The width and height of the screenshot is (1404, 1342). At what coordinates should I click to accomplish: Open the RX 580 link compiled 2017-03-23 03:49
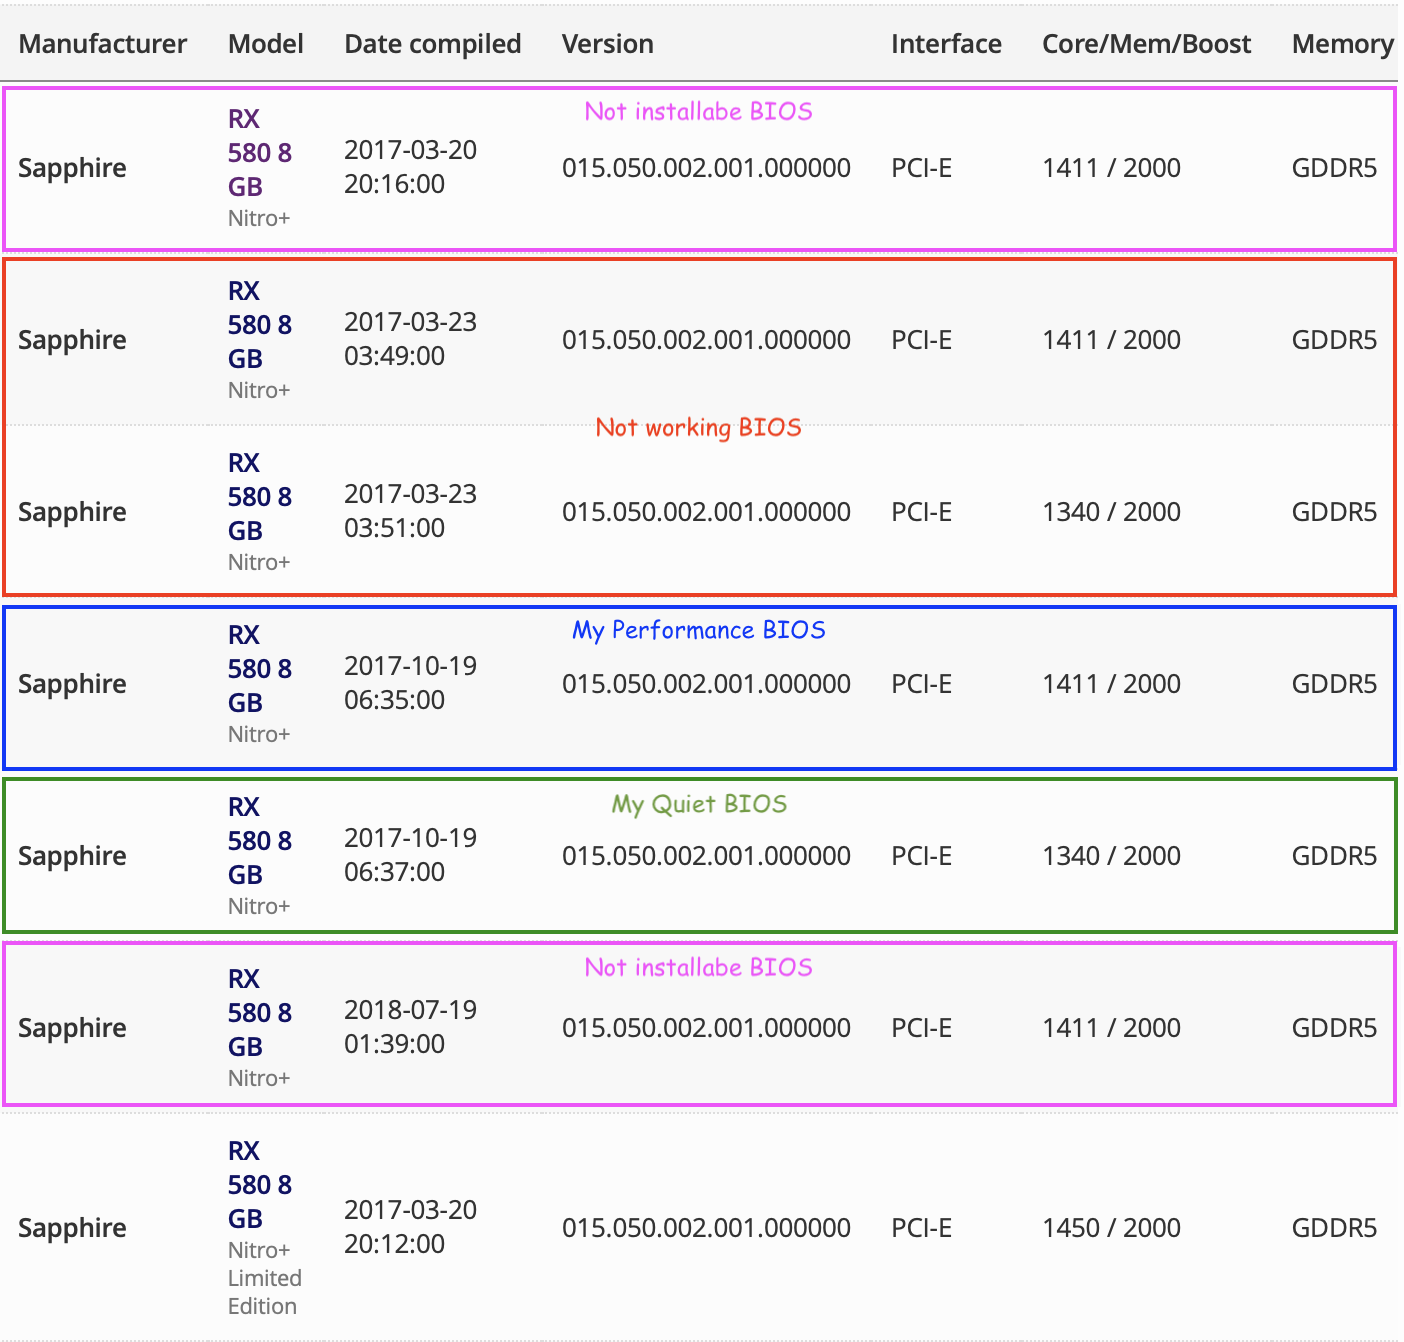click(x=259, y=325)
